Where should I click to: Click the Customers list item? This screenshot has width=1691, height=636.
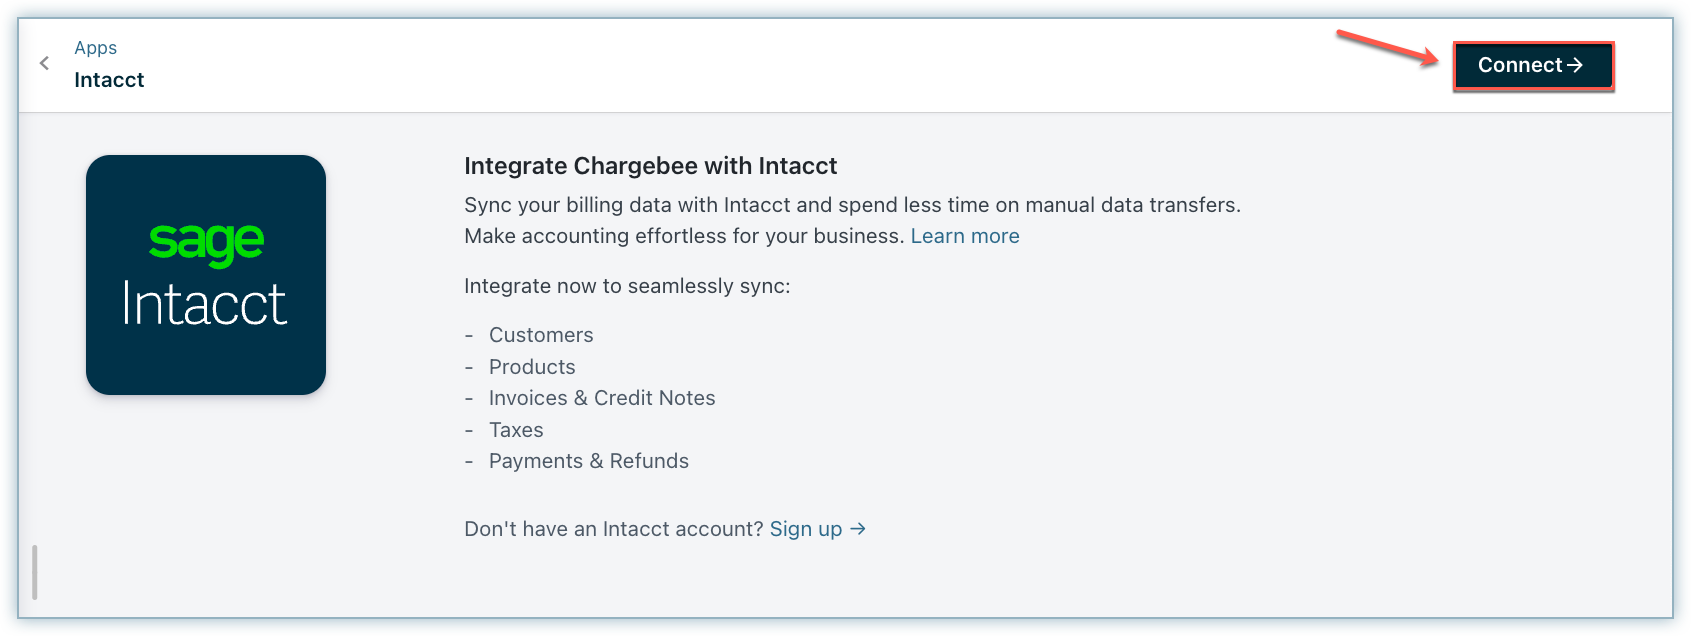[541, 335]
